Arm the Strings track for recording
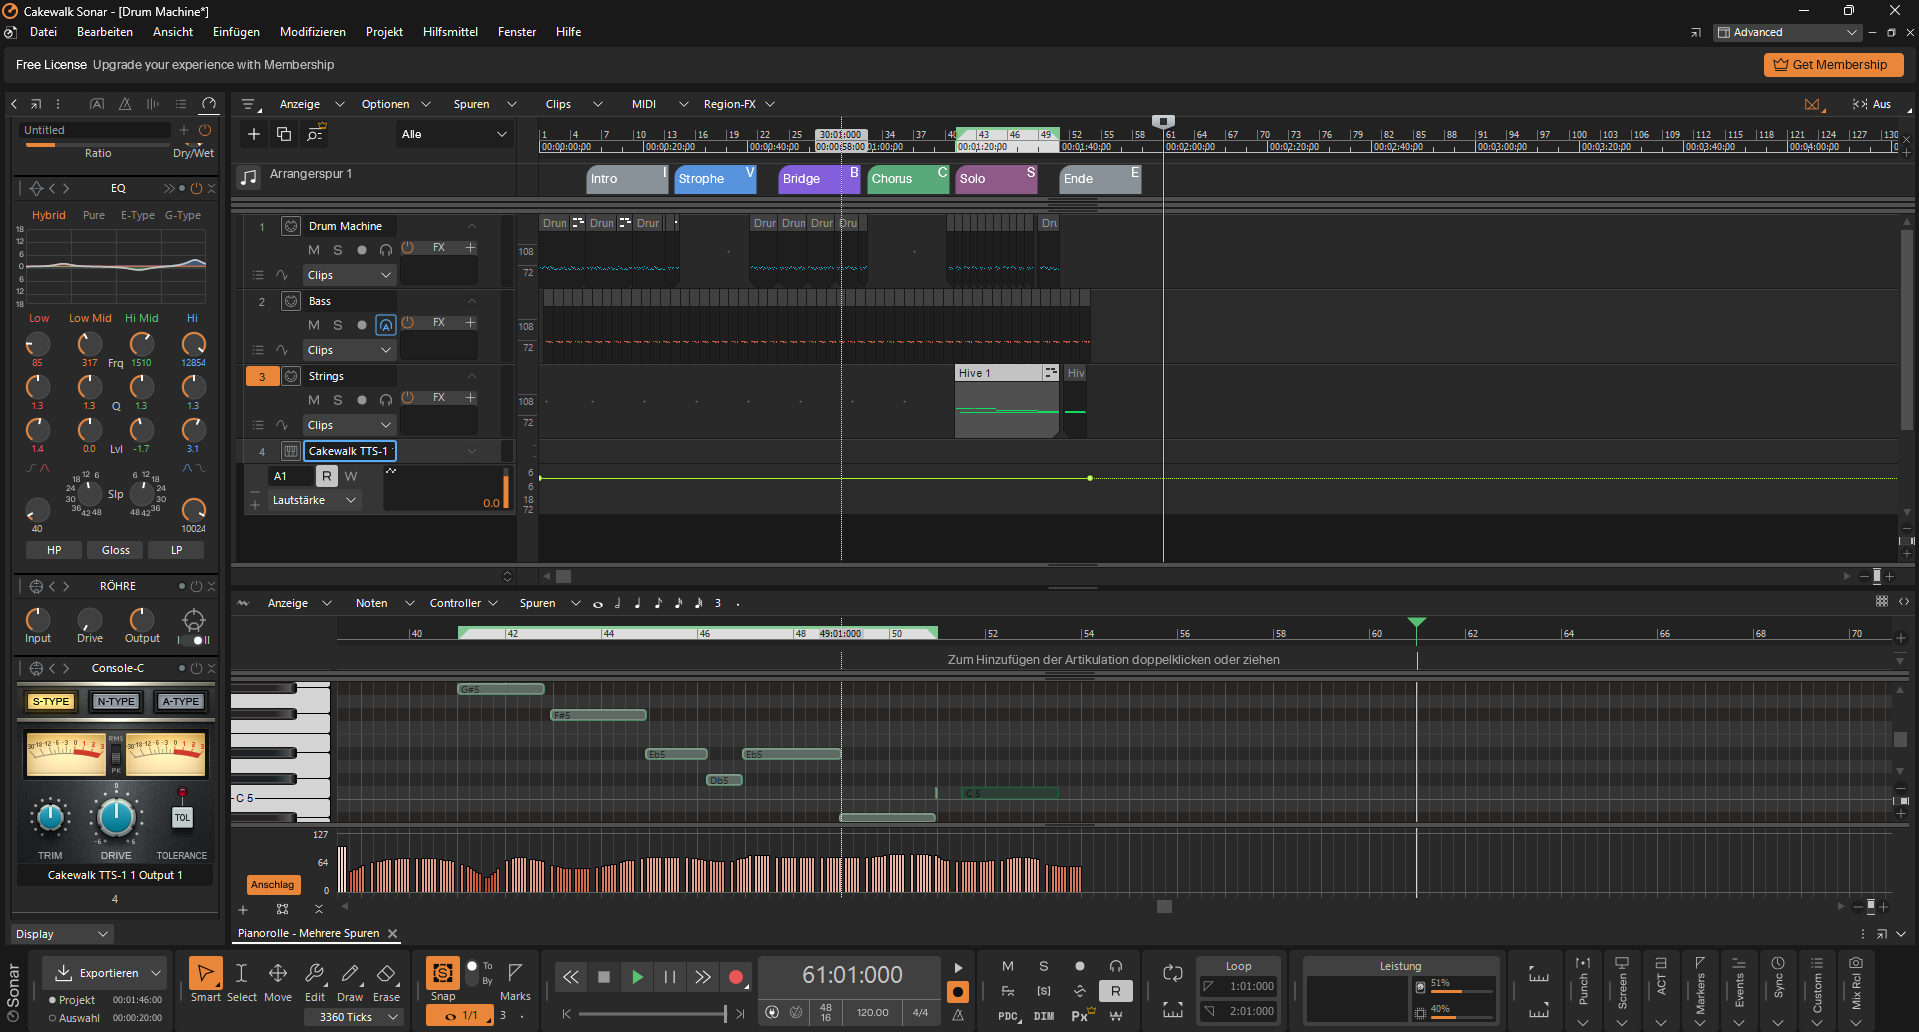The width and height of the screenshot is (1919, 1032). 362,400
